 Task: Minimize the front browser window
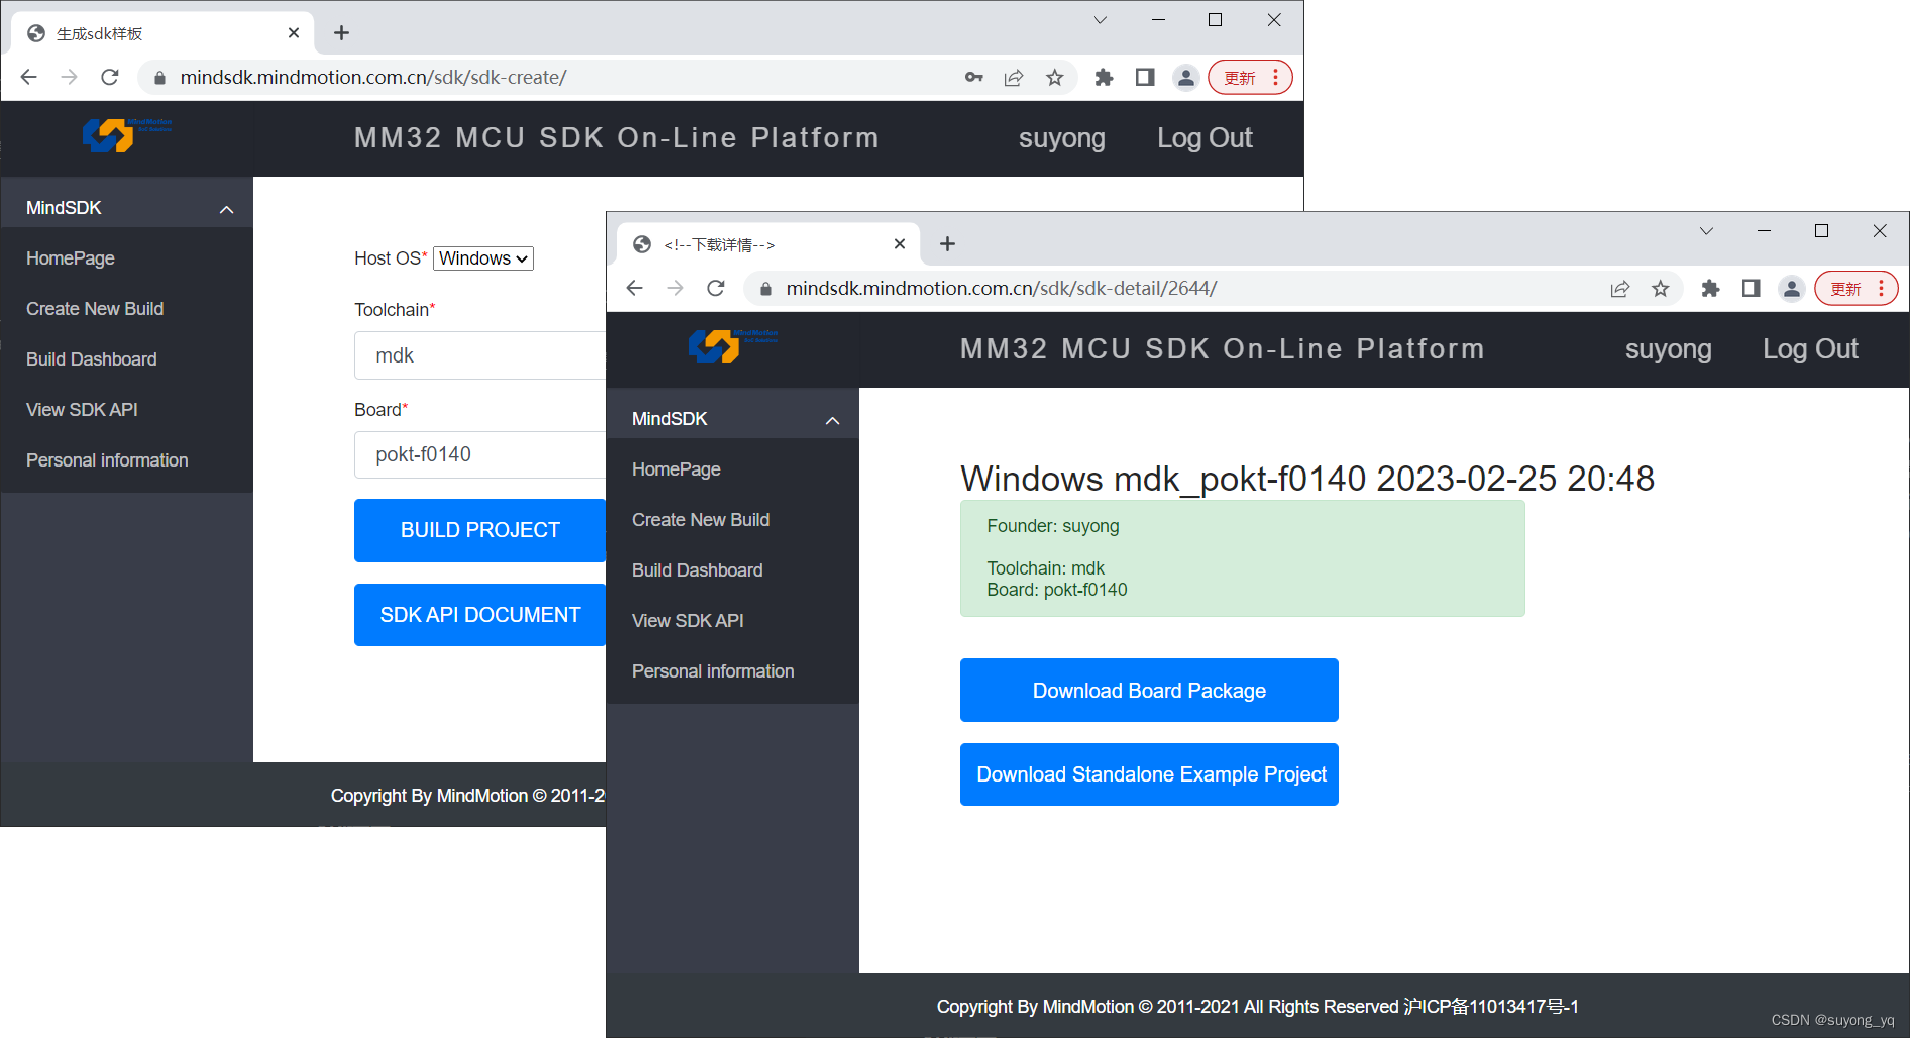[x=1764, y=231]
